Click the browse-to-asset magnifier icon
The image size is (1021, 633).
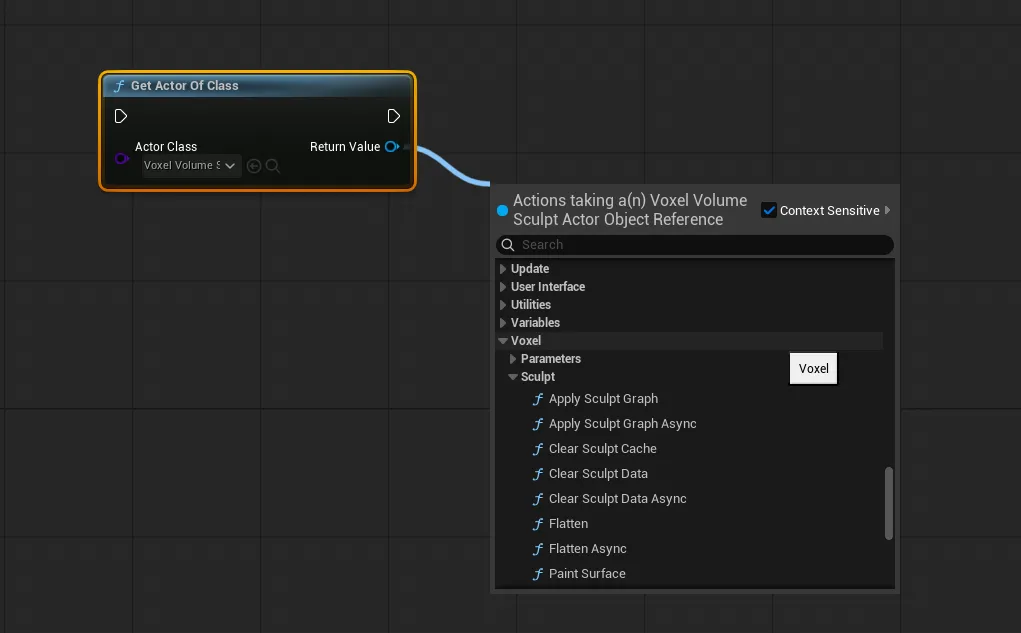[272, 166]
